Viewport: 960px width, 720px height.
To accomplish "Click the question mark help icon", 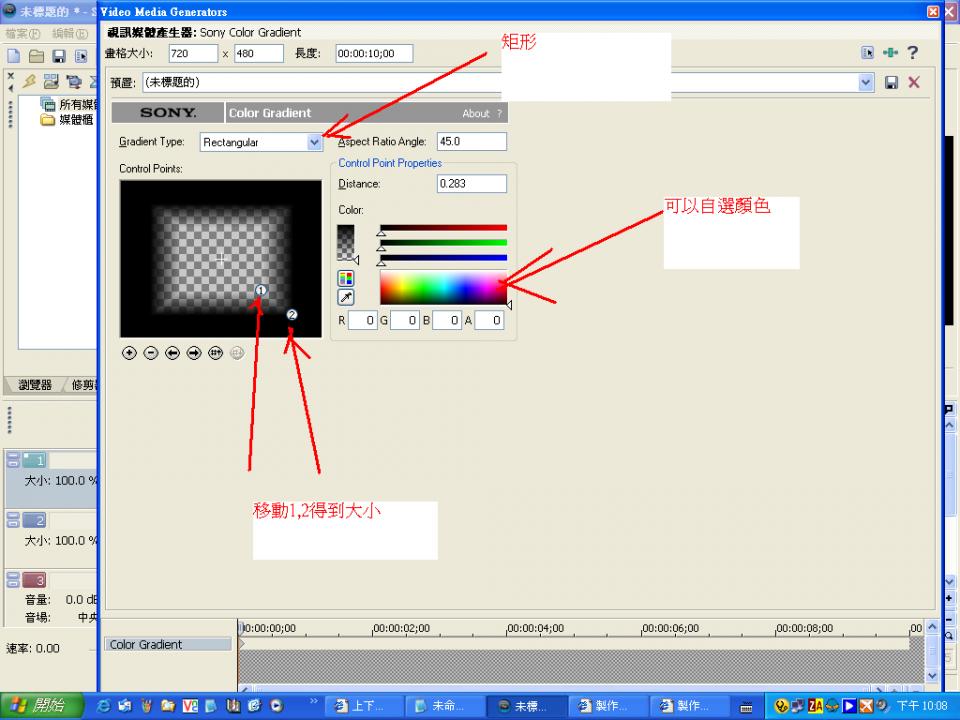I will [913, 53].
